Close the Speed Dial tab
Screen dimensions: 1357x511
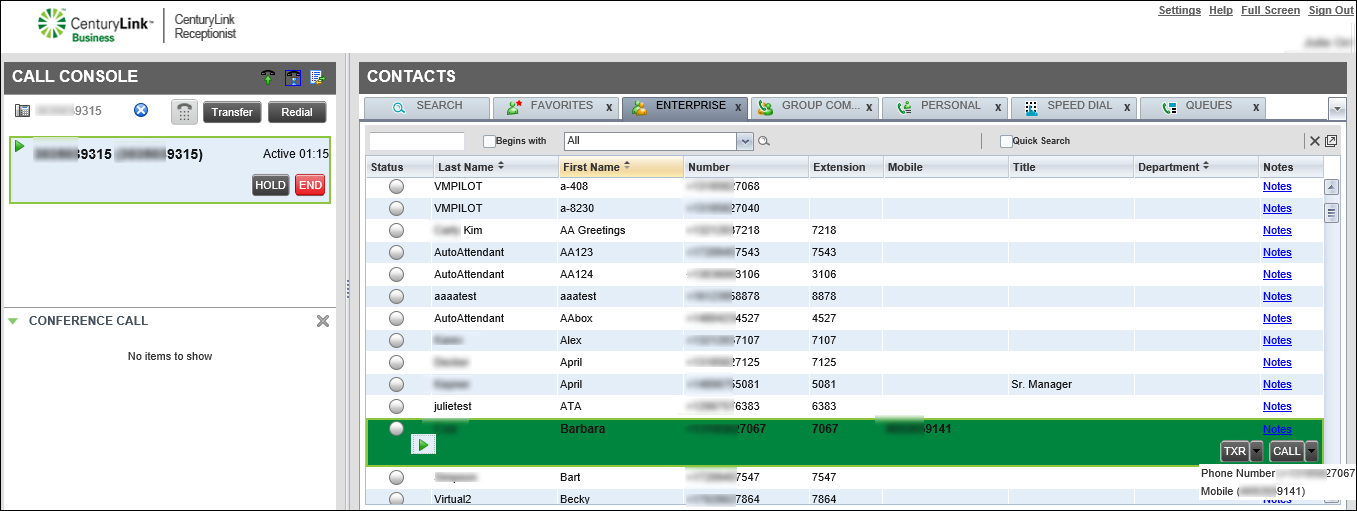[x=1127, y=107]
